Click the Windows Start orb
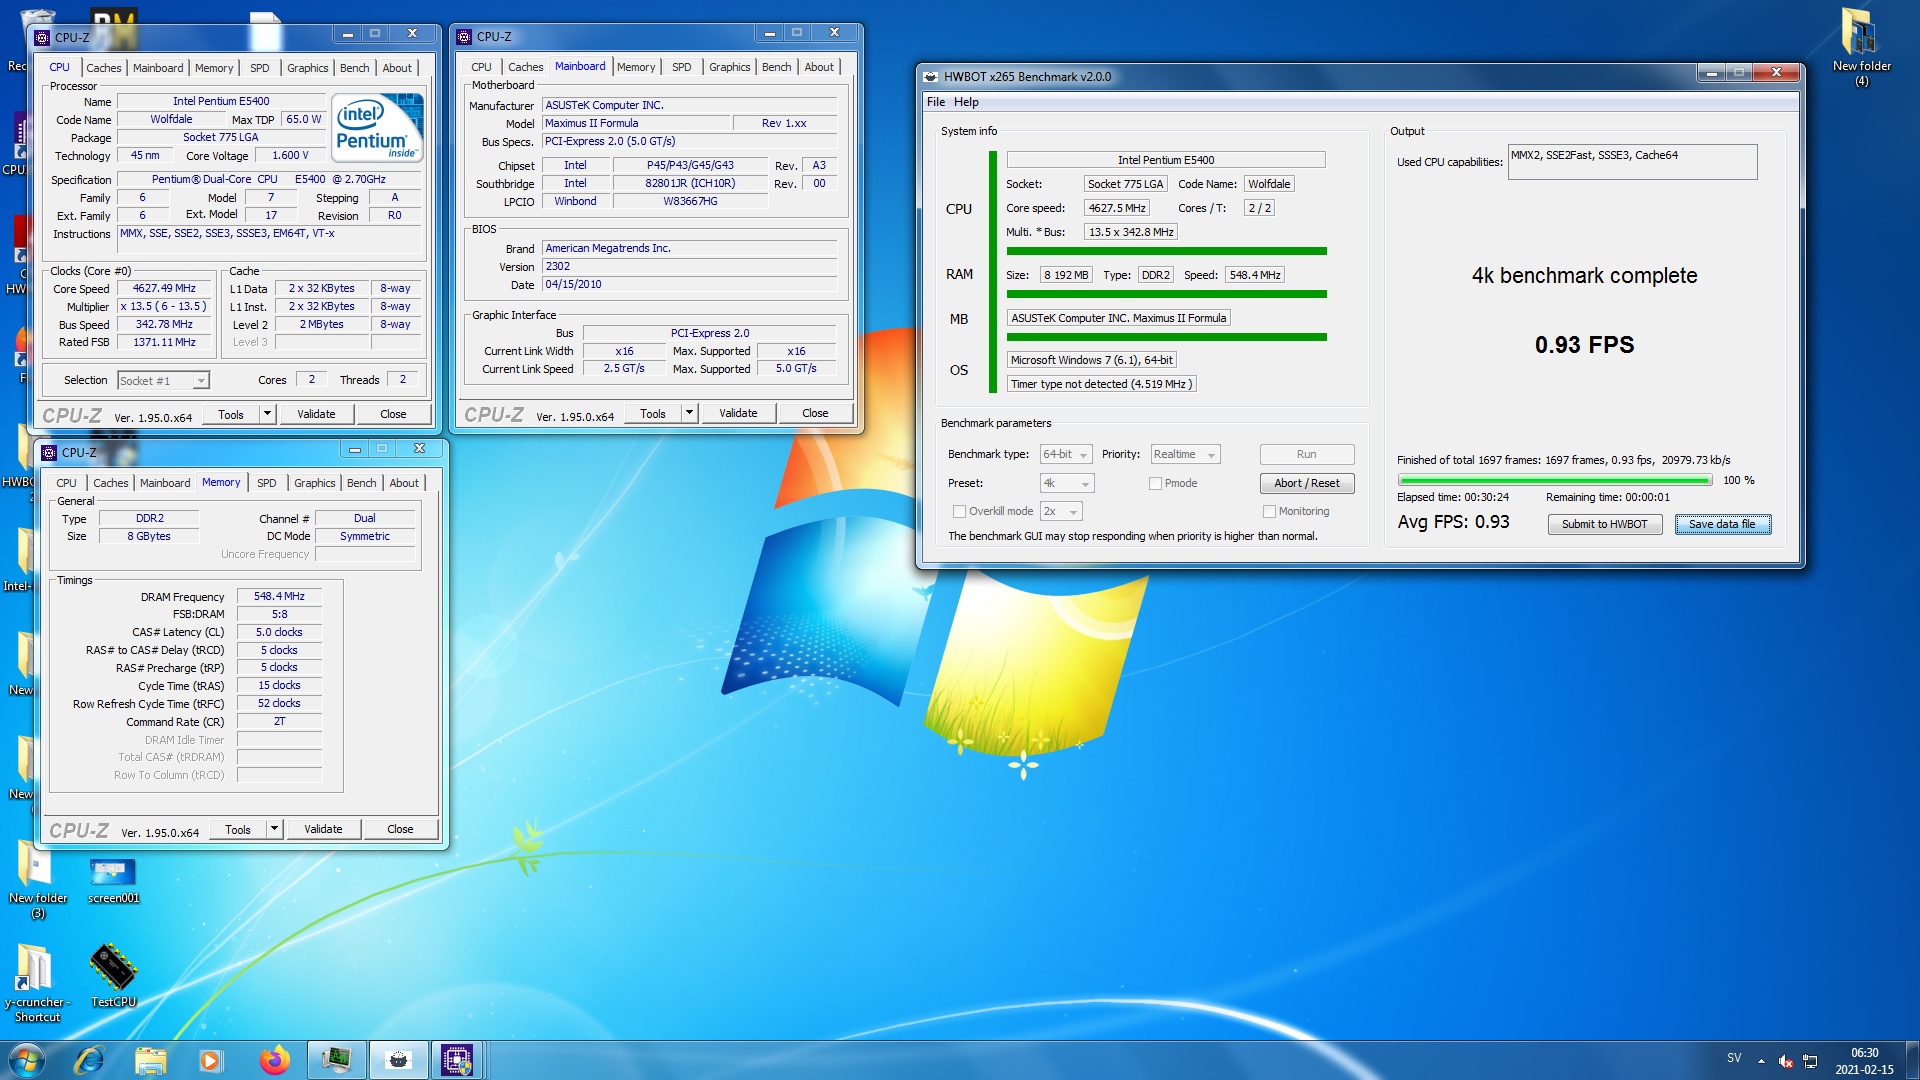Screen dimensions: 1920x1080 pyautogui.click(x=27, y=1059)
